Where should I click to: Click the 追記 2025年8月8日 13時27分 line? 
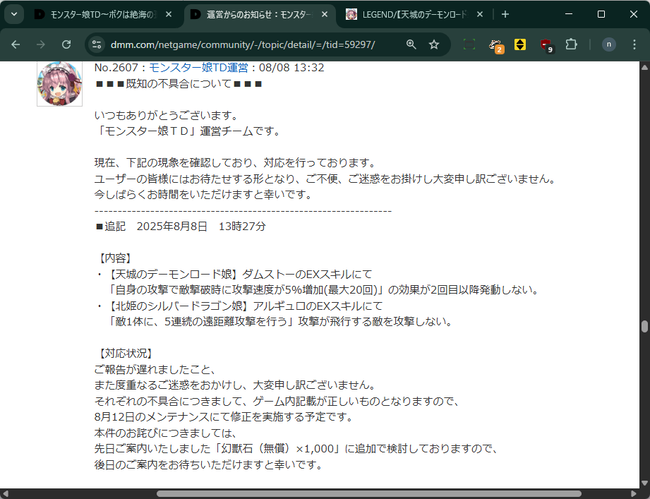coord(180,226)
